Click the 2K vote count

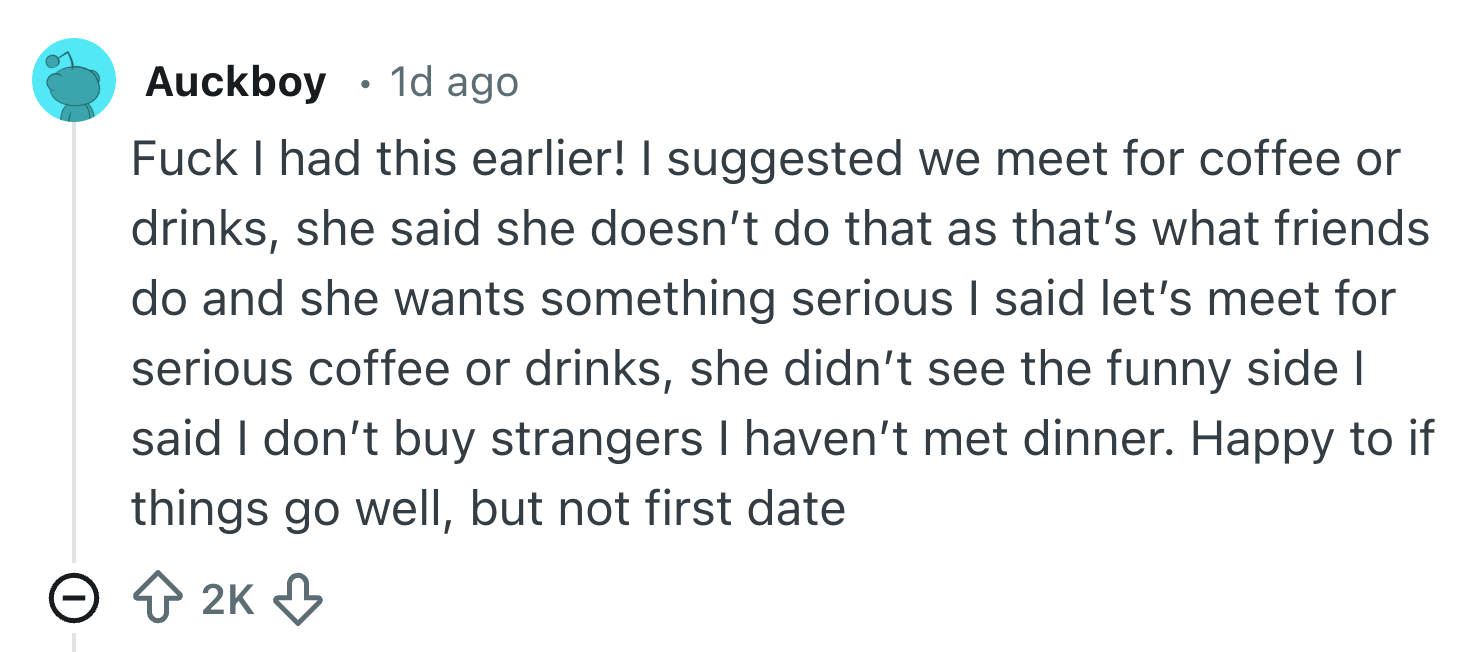click(x=227, y=598)
